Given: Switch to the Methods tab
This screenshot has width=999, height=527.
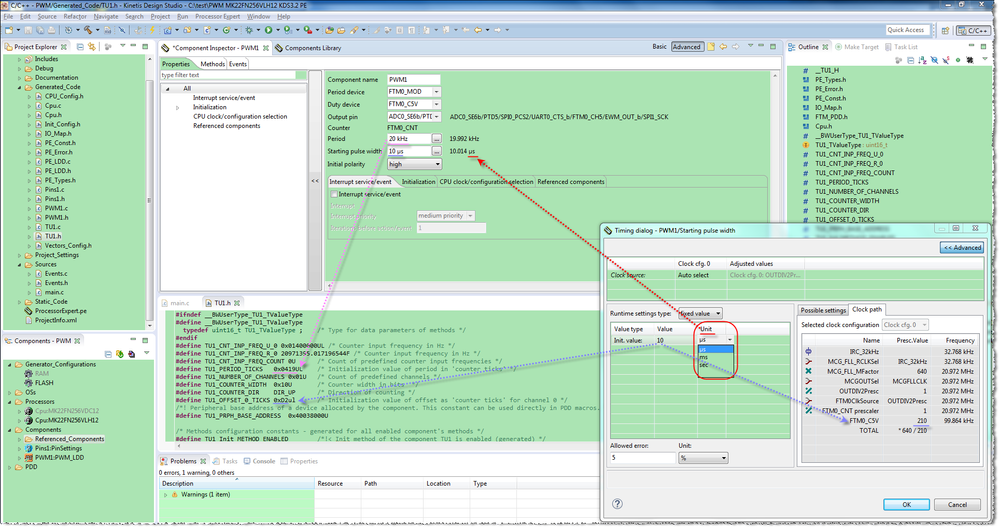Looking at the screenshot, I should 212,64.
